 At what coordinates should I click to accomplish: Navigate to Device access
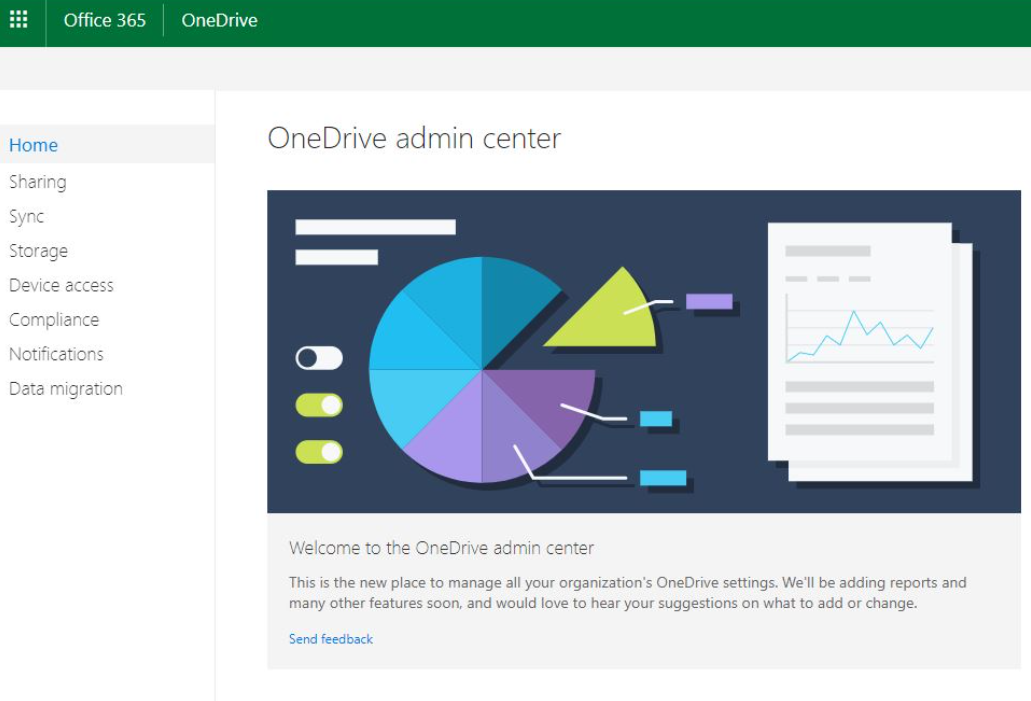[x=61, y=285]
